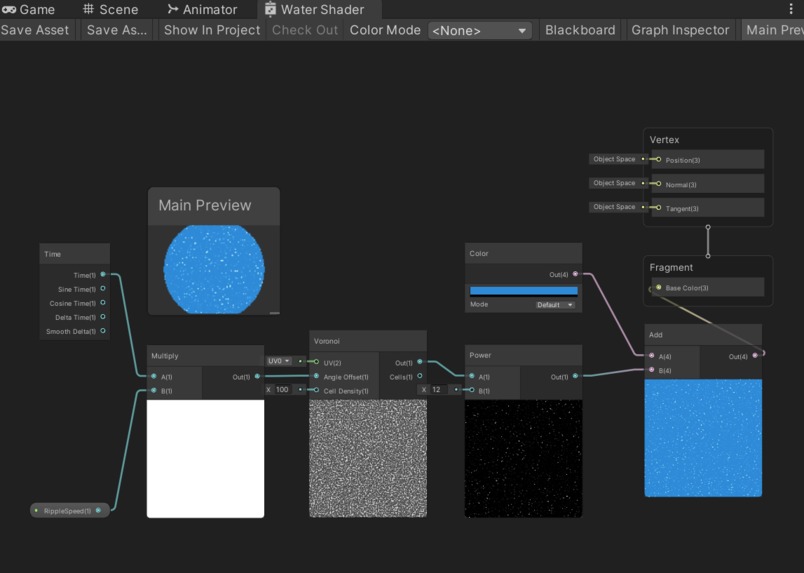
Task: Click the Smooth Delta(1) output port
Action: click(x=103, y=331)
